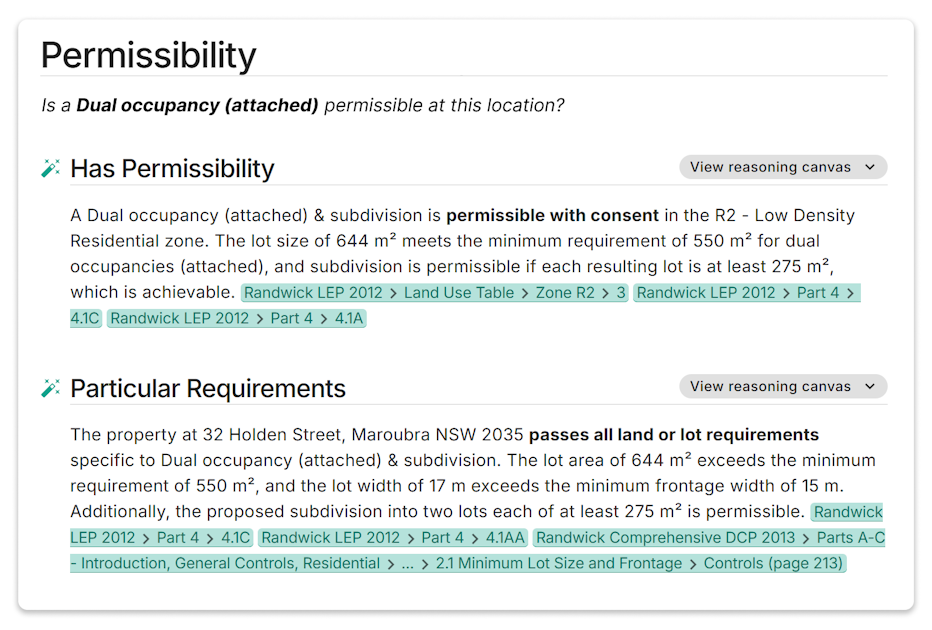Open the Randwick Comprehensive DCP 2013 citation
This screenshot has height=630, width=932.
(665, 538)
